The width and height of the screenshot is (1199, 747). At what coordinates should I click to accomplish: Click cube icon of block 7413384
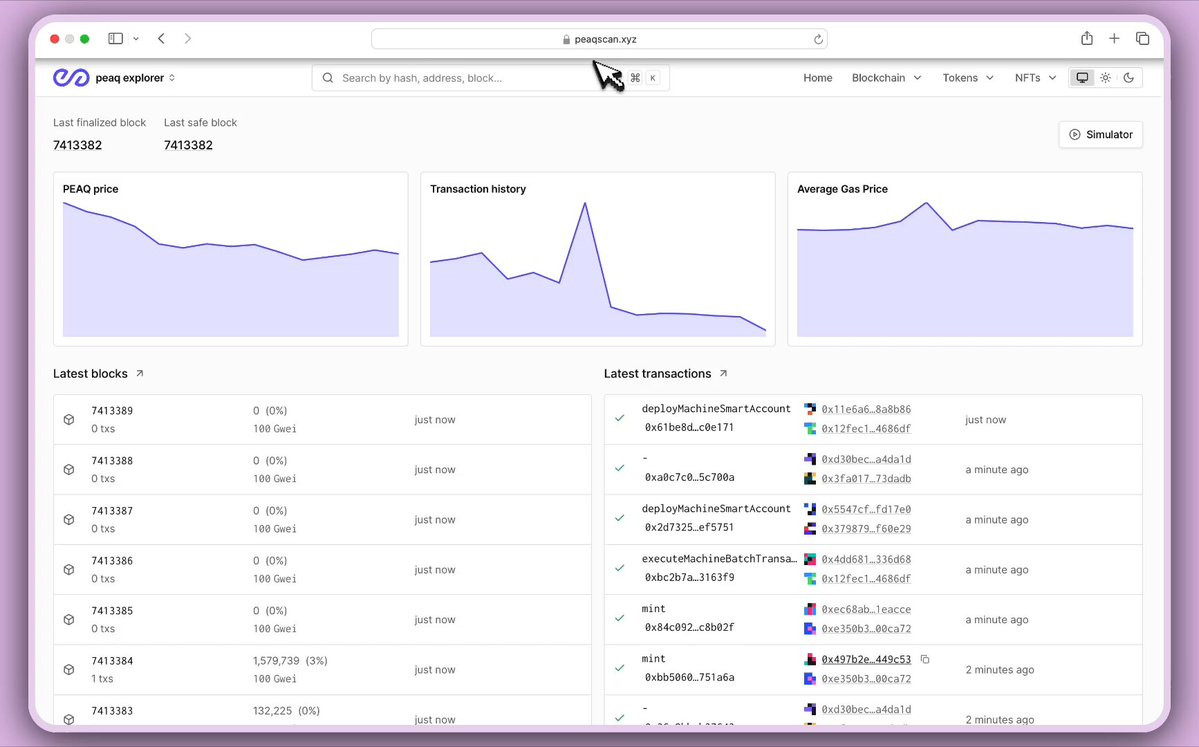click(x=69, y=670)
